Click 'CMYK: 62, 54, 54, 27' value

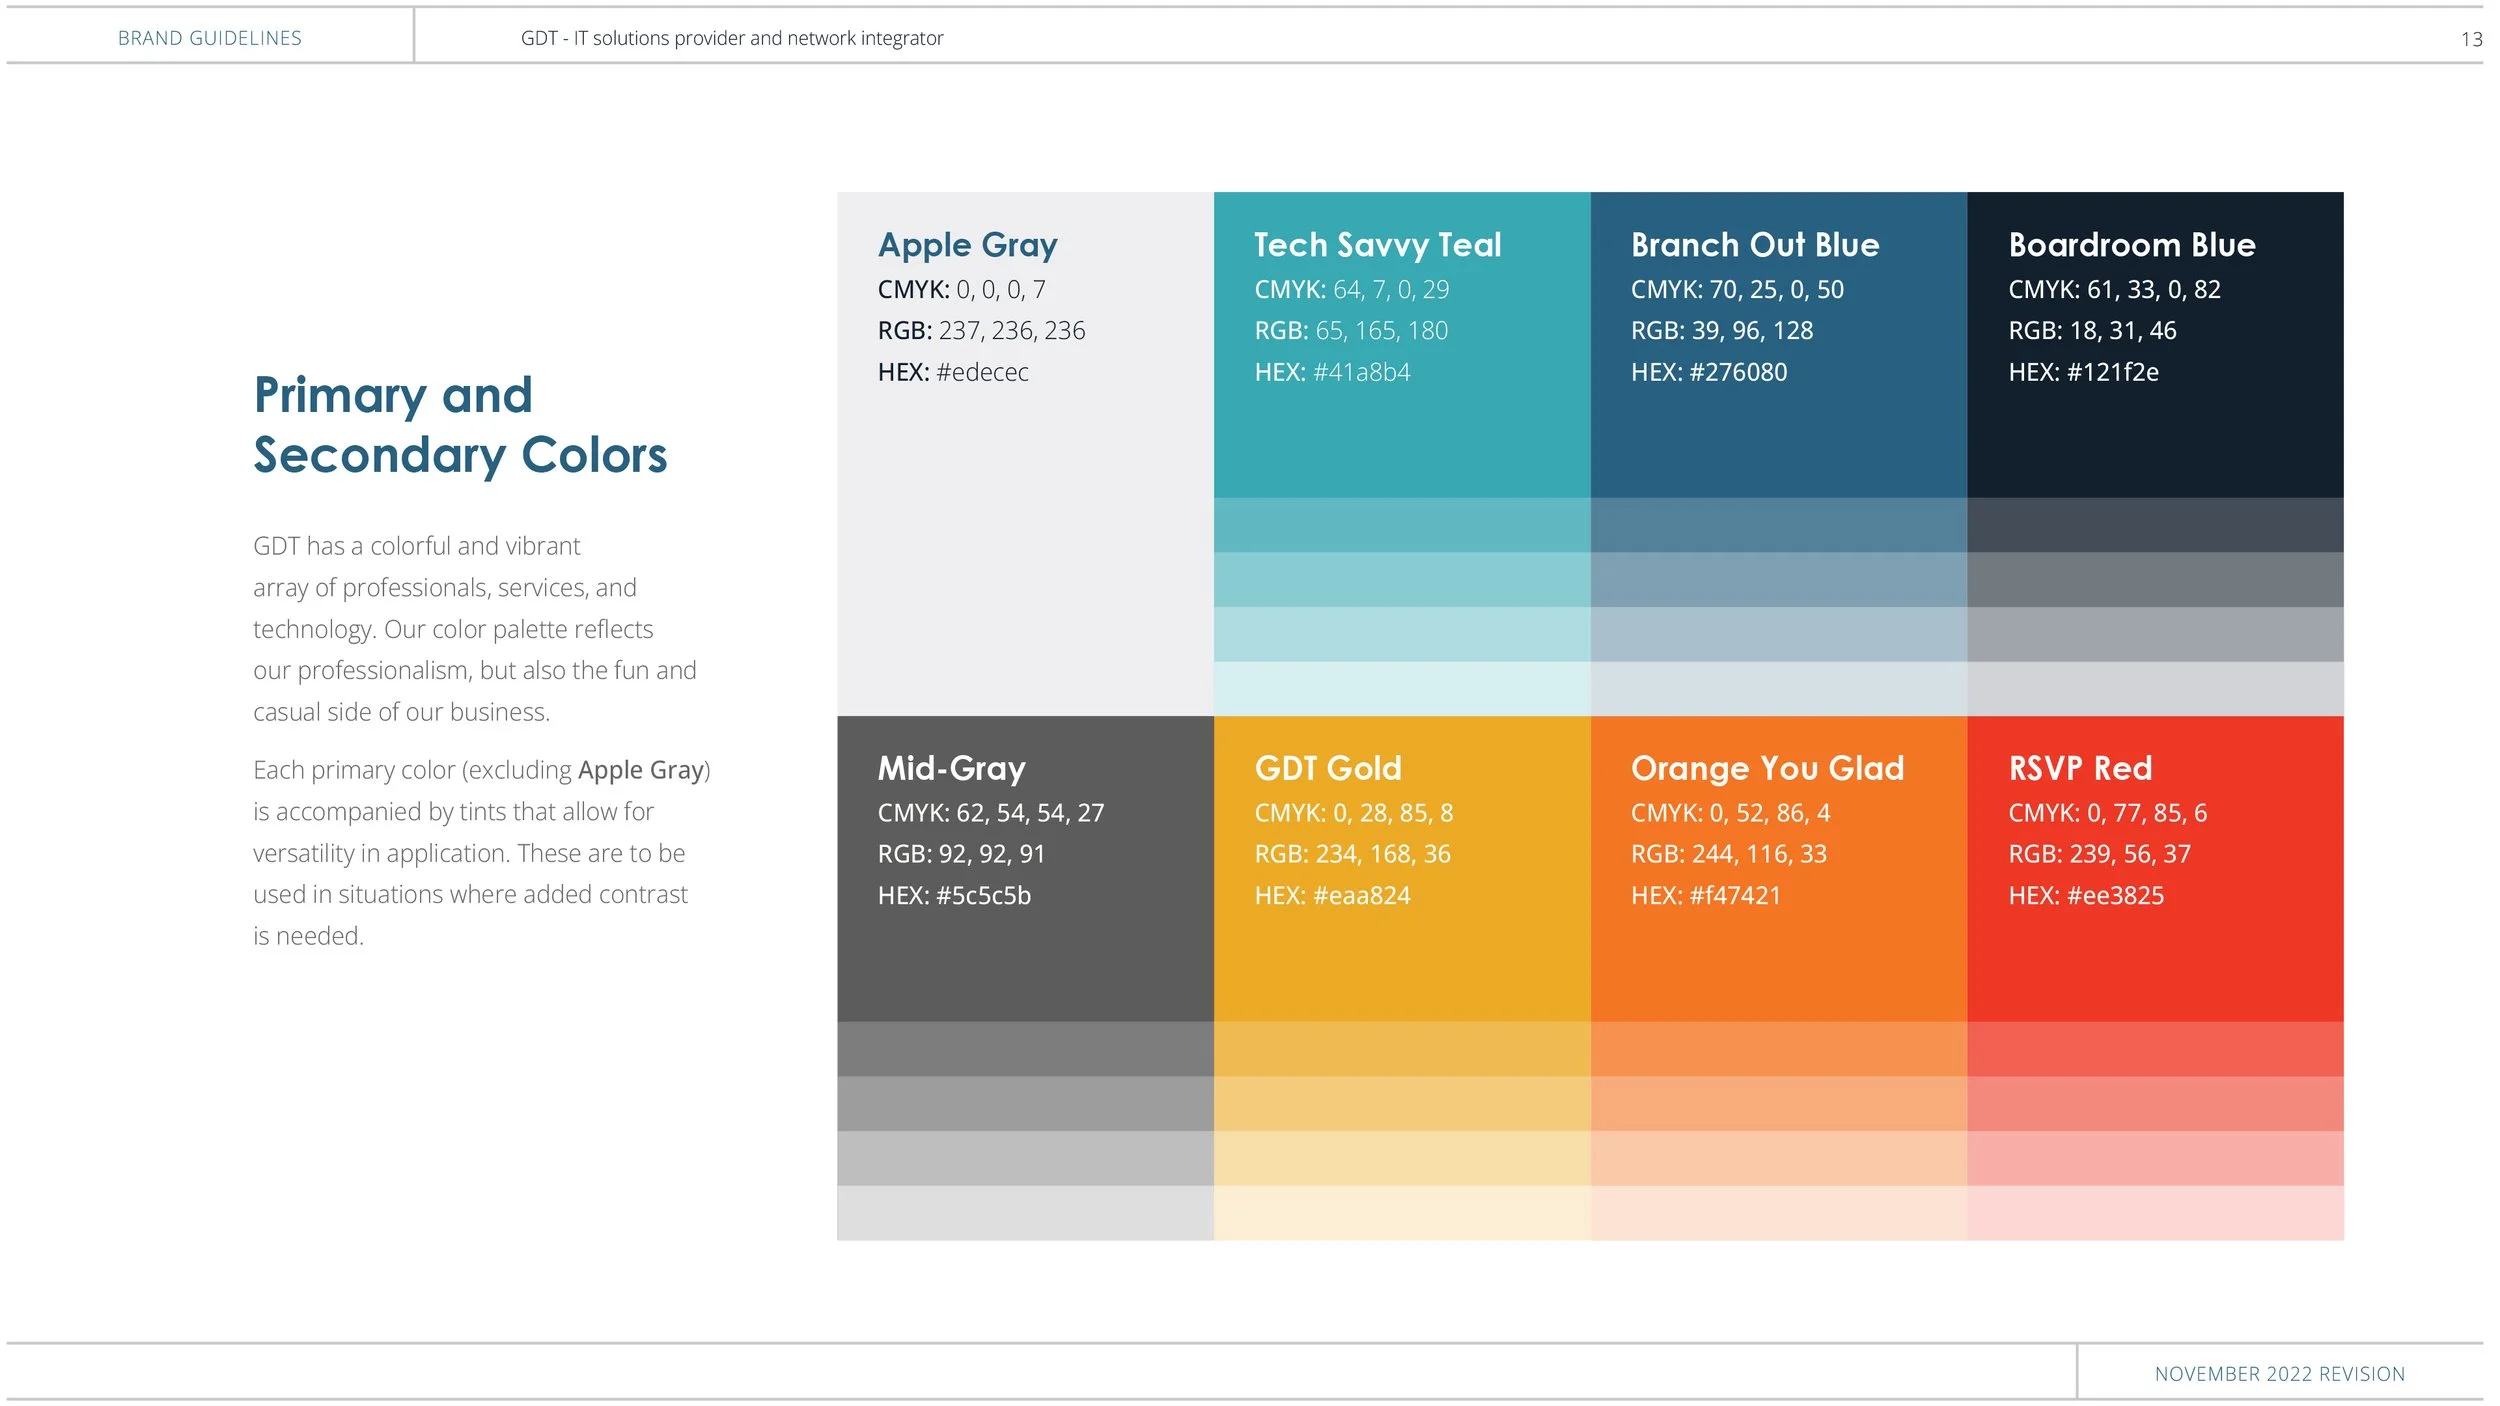(x=991, y=813)
